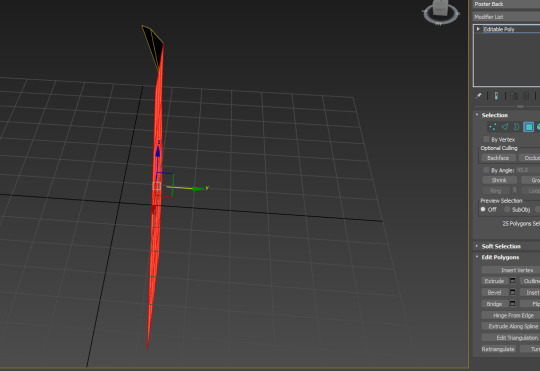Toggle Occlusion culling button
540x371 pixels.
coord(530,158)
